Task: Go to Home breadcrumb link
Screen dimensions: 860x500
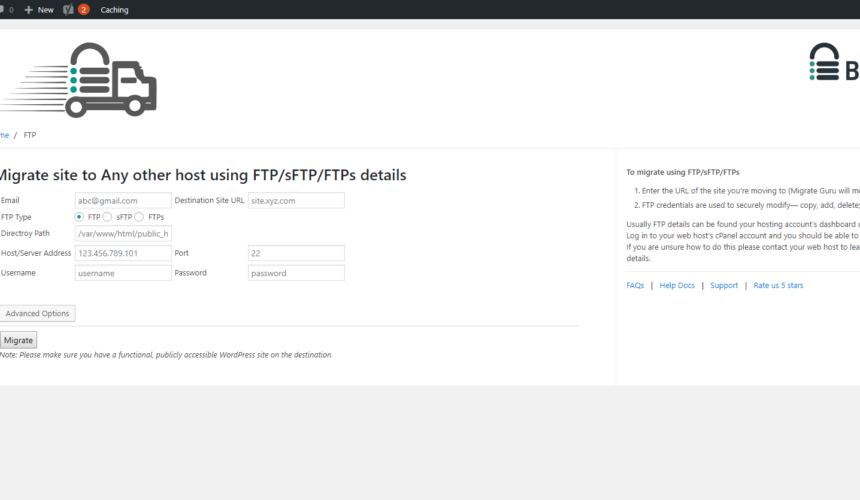Action: tap(4, 135)
